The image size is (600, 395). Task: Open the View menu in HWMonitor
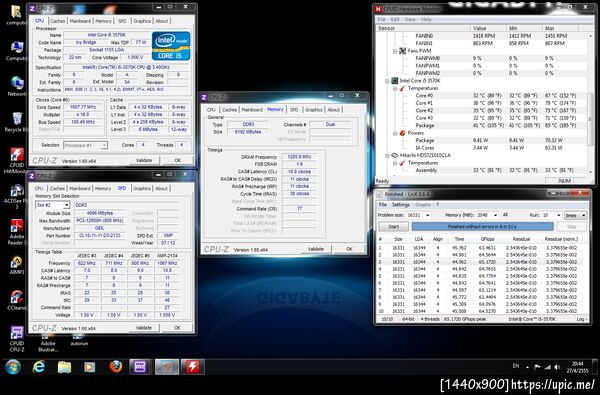tap(410, 19)
